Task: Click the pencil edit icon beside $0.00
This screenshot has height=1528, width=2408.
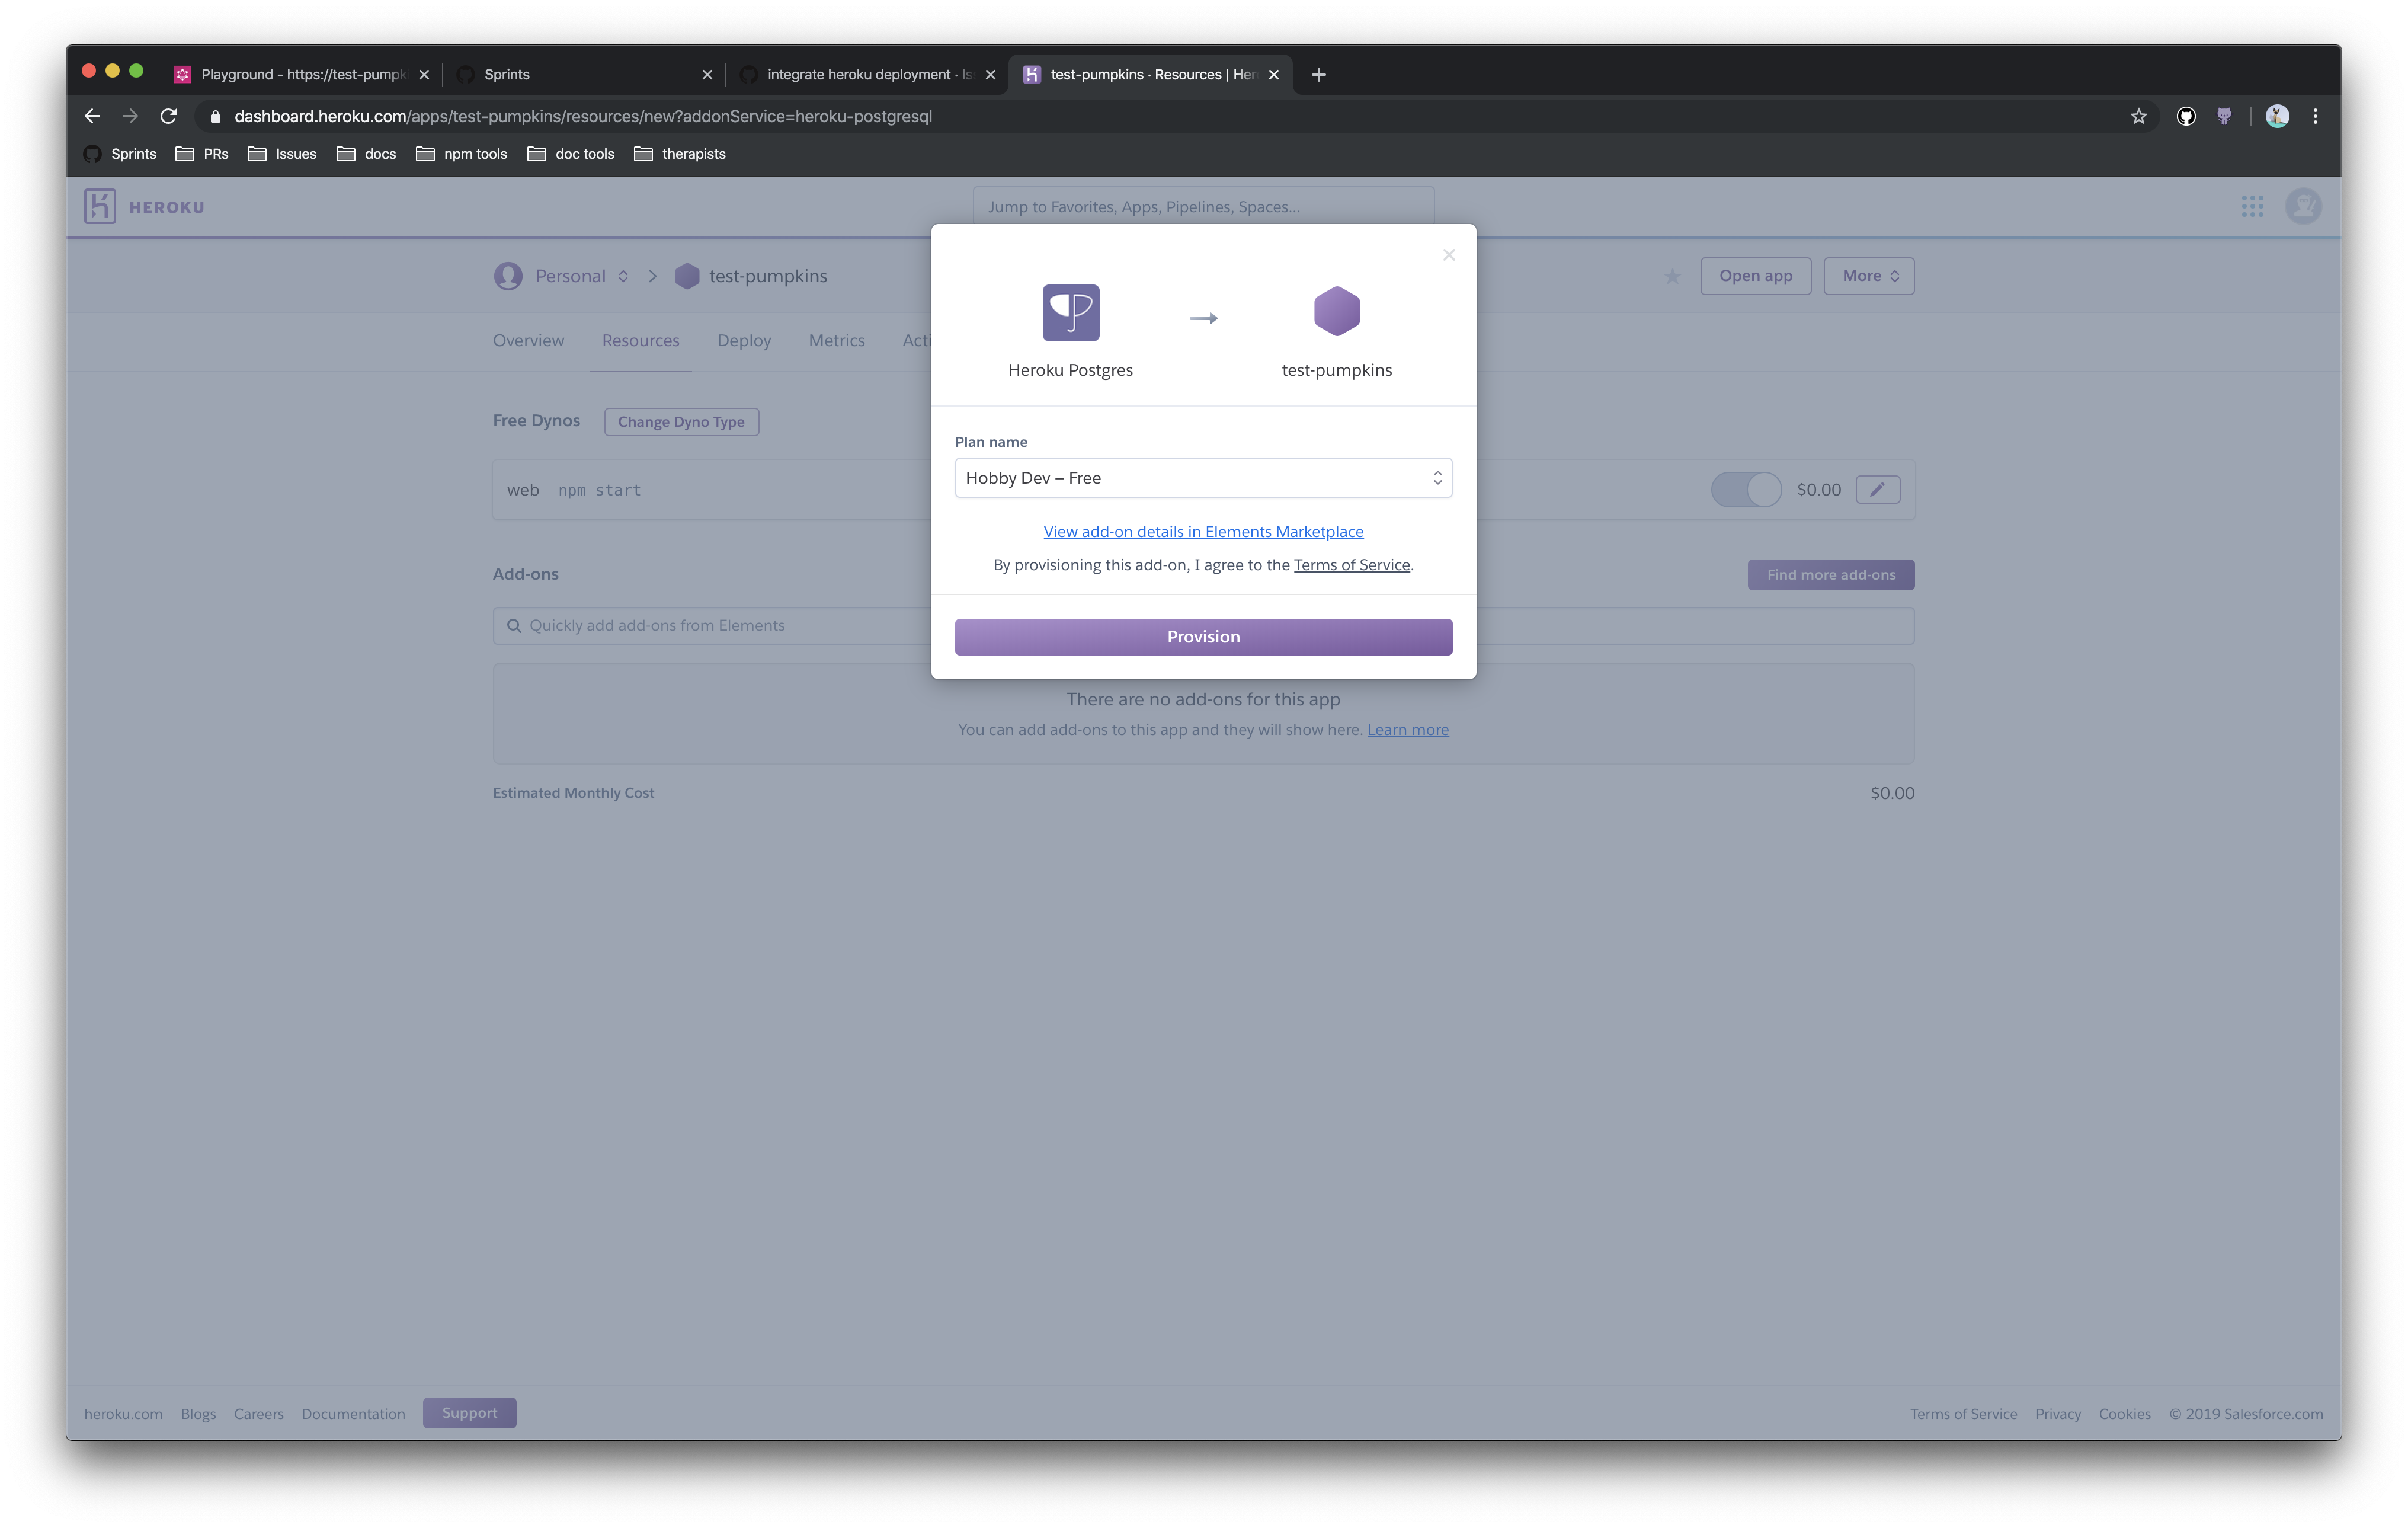Action: pos(1877,489)
